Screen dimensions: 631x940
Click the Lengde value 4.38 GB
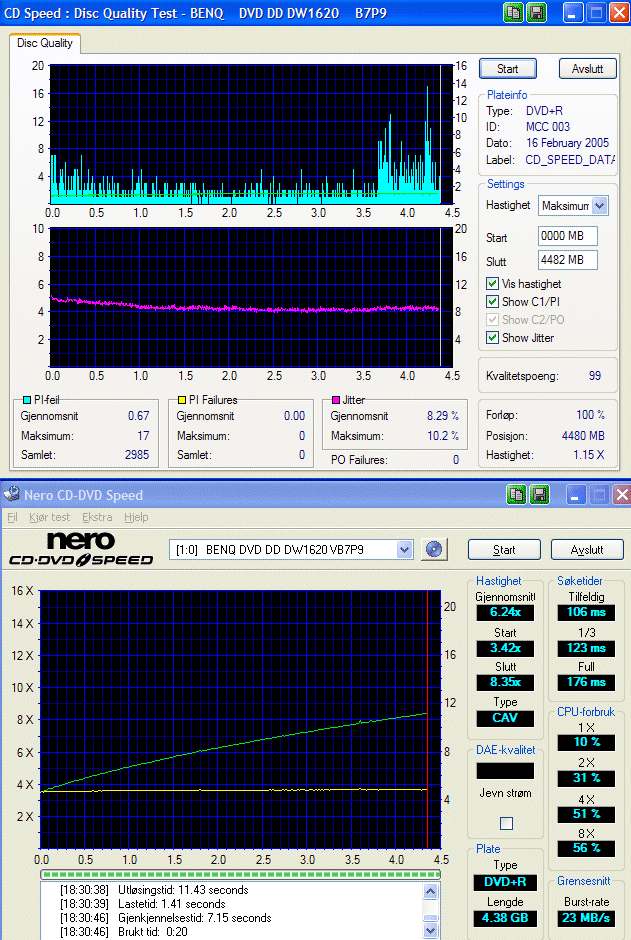click(505, 918)
